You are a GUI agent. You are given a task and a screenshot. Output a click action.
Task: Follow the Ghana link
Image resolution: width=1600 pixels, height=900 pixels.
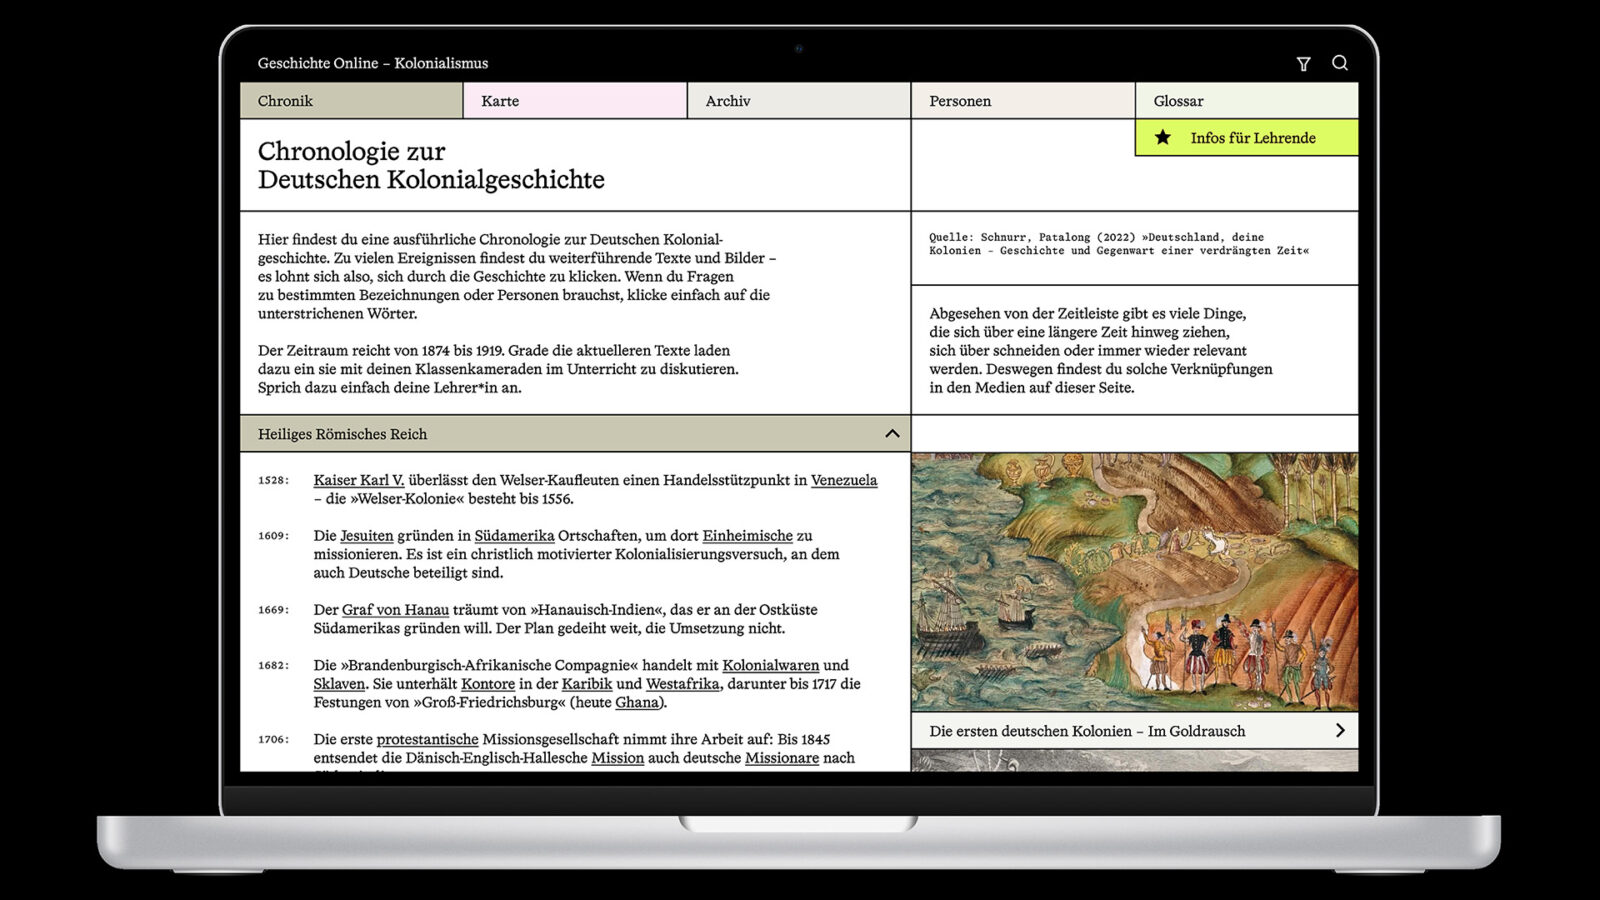click(x=637, y=702)
